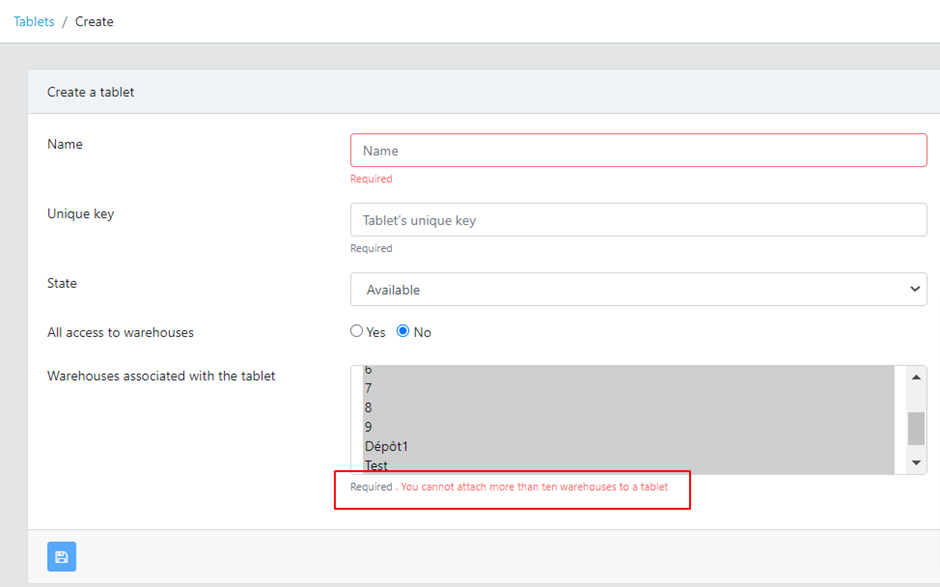Open the State dropdown showing Available
The height and width of the screenshot is (587, 940).
(638, 290)
